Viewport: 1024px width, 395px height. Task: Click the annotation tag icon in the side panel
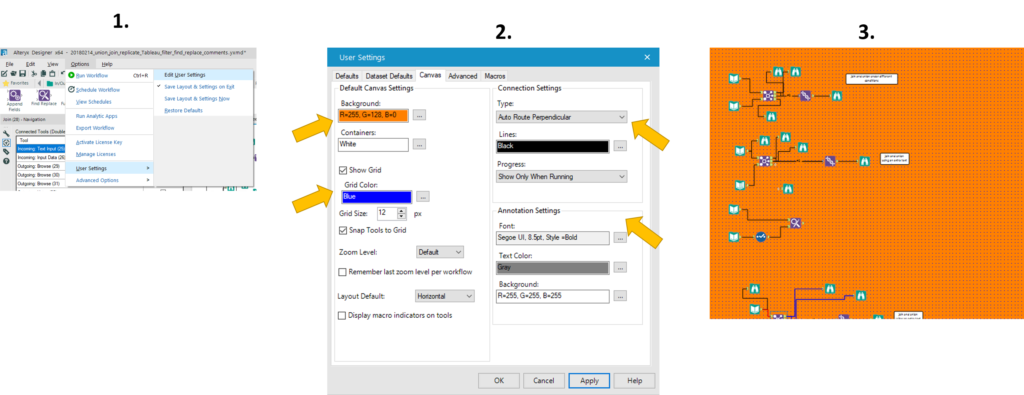[x=6, y=151]
